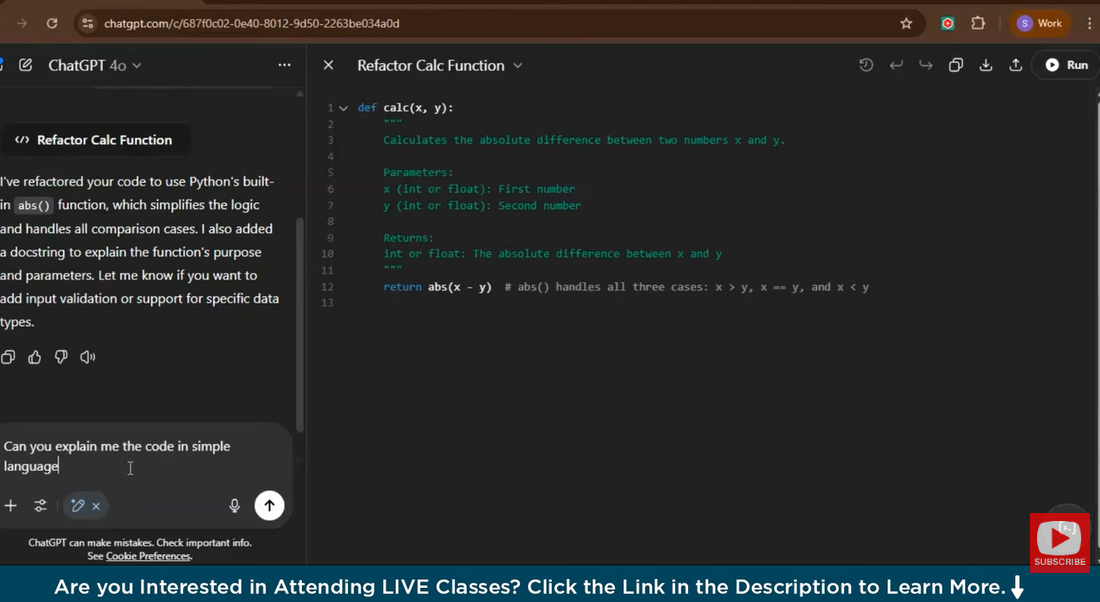1100x602 pixels.
Task: Start voice dictation with the microphone
Action: pos(235,506)
